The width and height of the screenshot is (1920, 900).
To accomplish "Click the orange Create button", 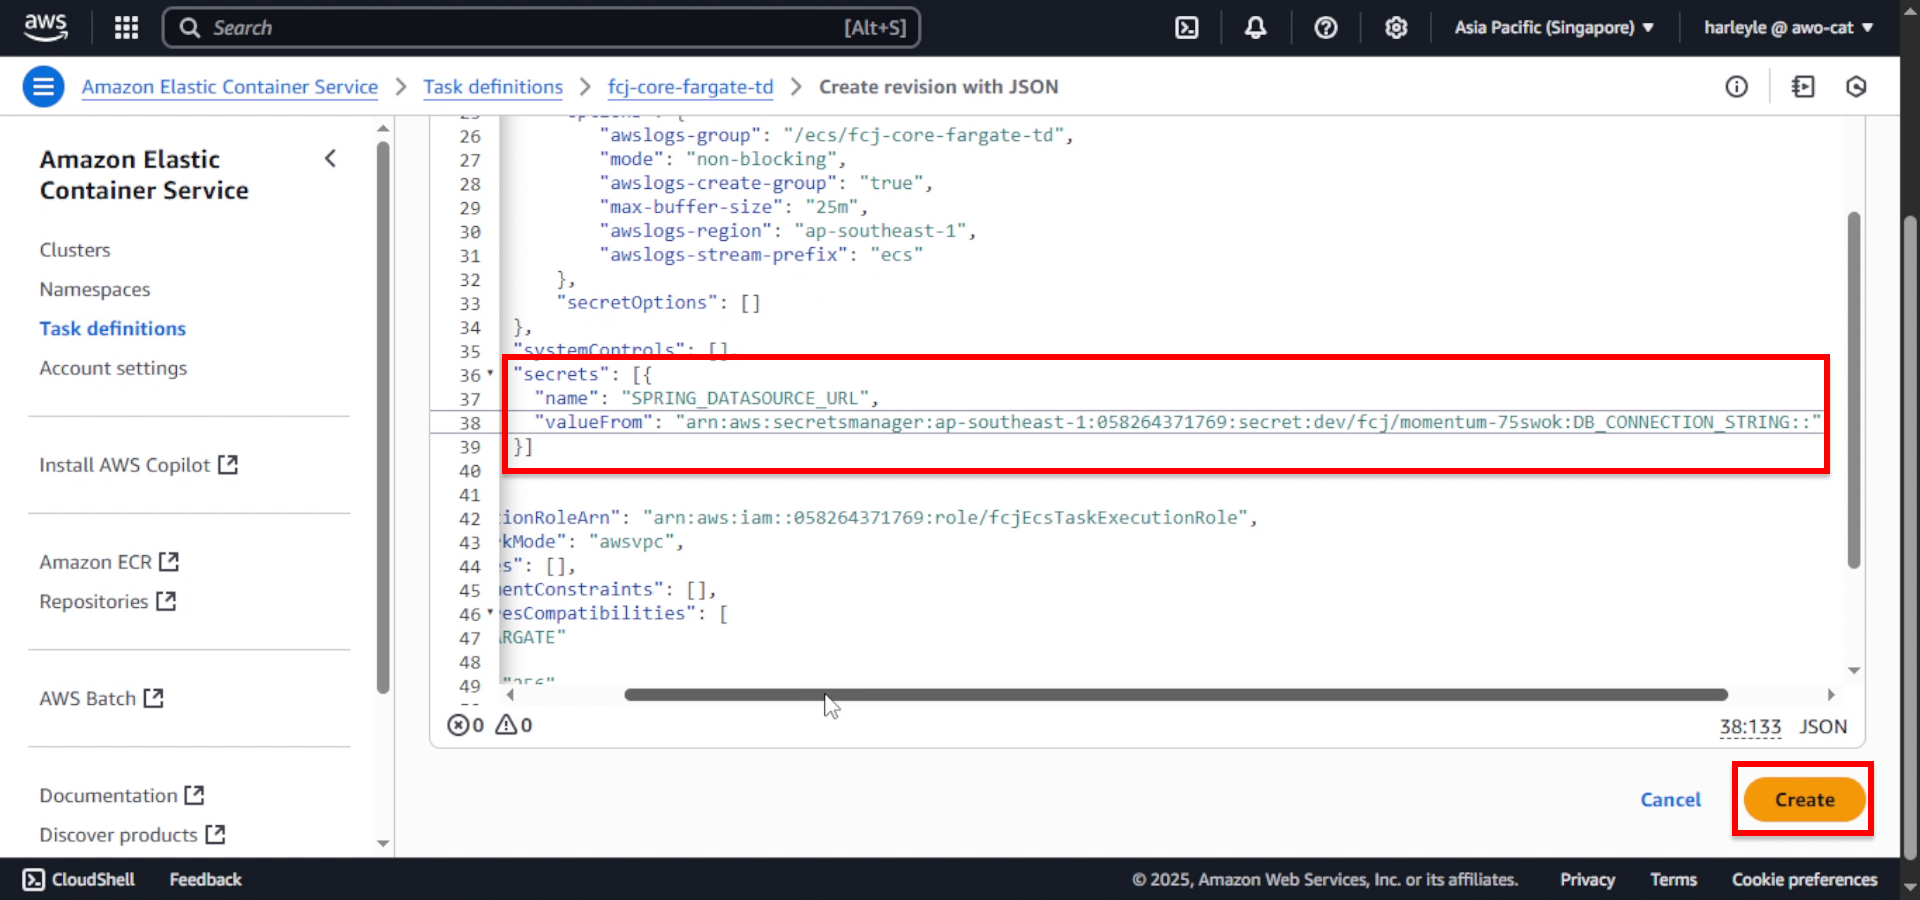I will point(1804,800).
